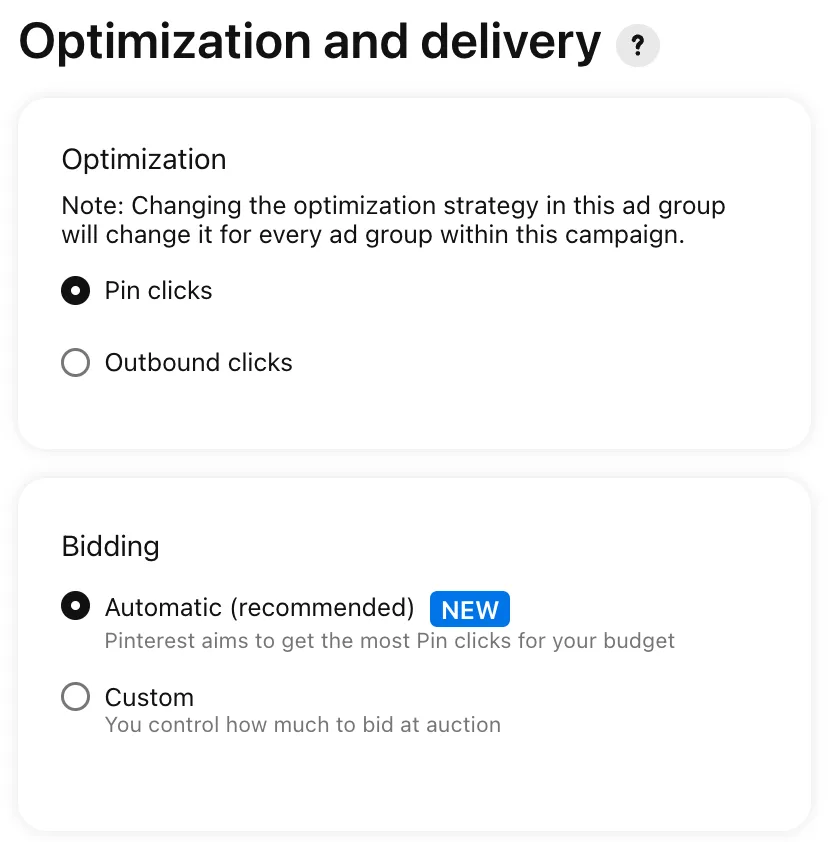838x842 pixels.
Task: Open the help question mark icon
Action: coord(637,46)
